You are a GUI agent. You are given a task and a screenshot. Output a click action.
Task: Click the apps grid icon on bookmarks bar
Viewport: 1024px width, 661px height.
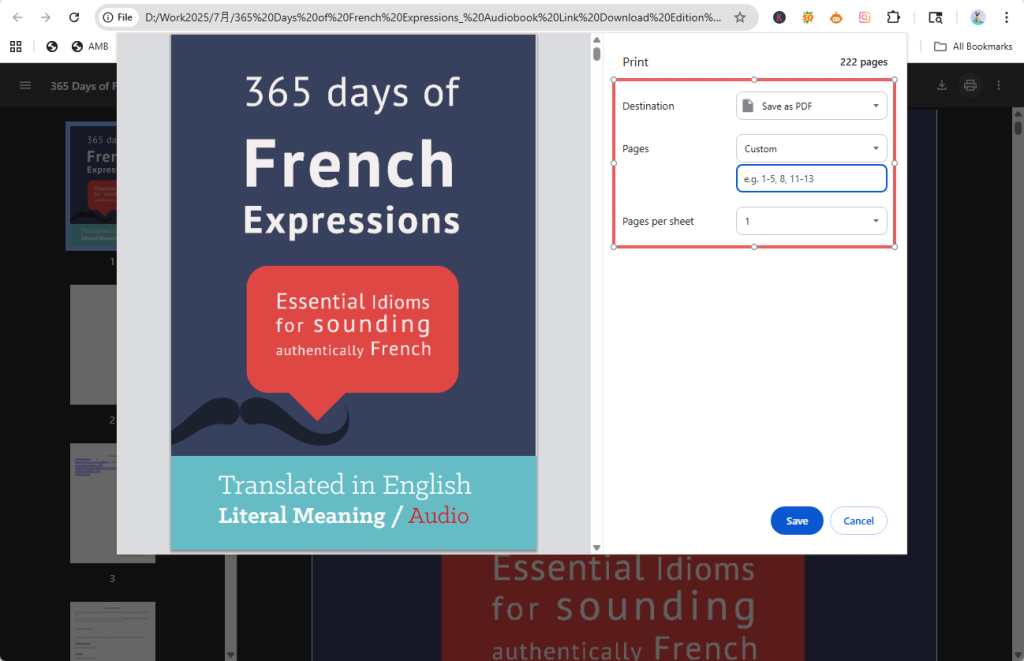14,46
